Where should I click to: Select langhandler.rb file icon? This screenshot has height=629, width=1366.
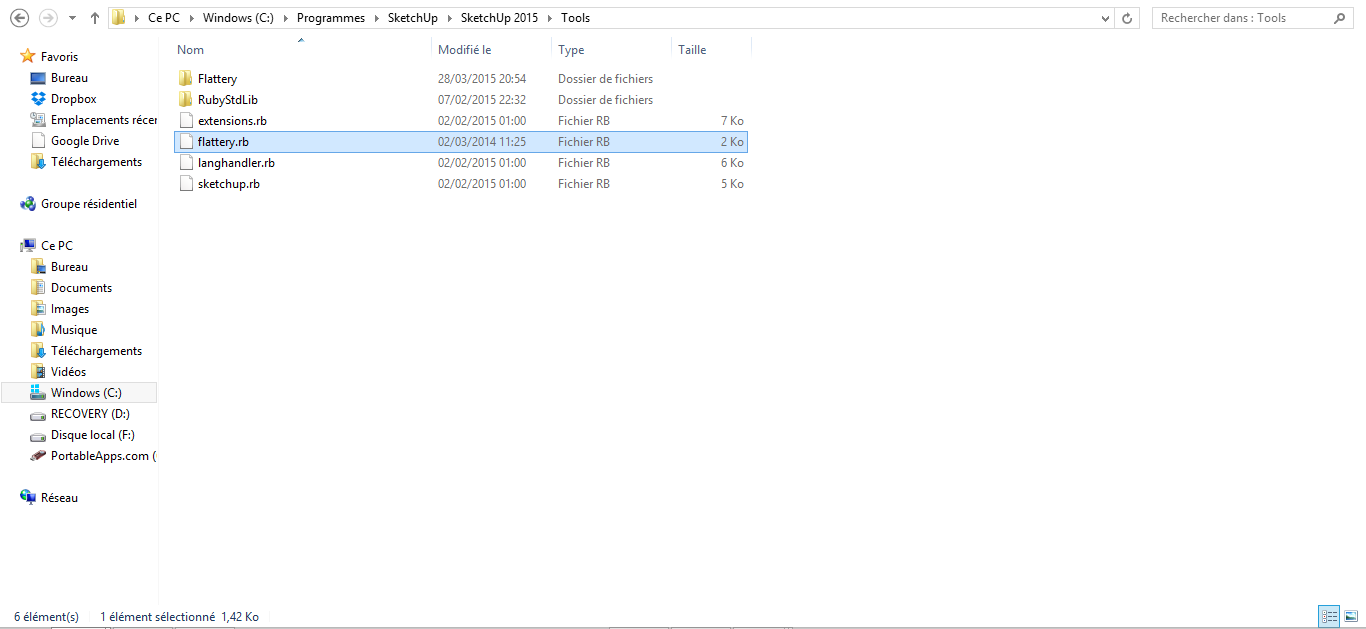click(185, 162)
